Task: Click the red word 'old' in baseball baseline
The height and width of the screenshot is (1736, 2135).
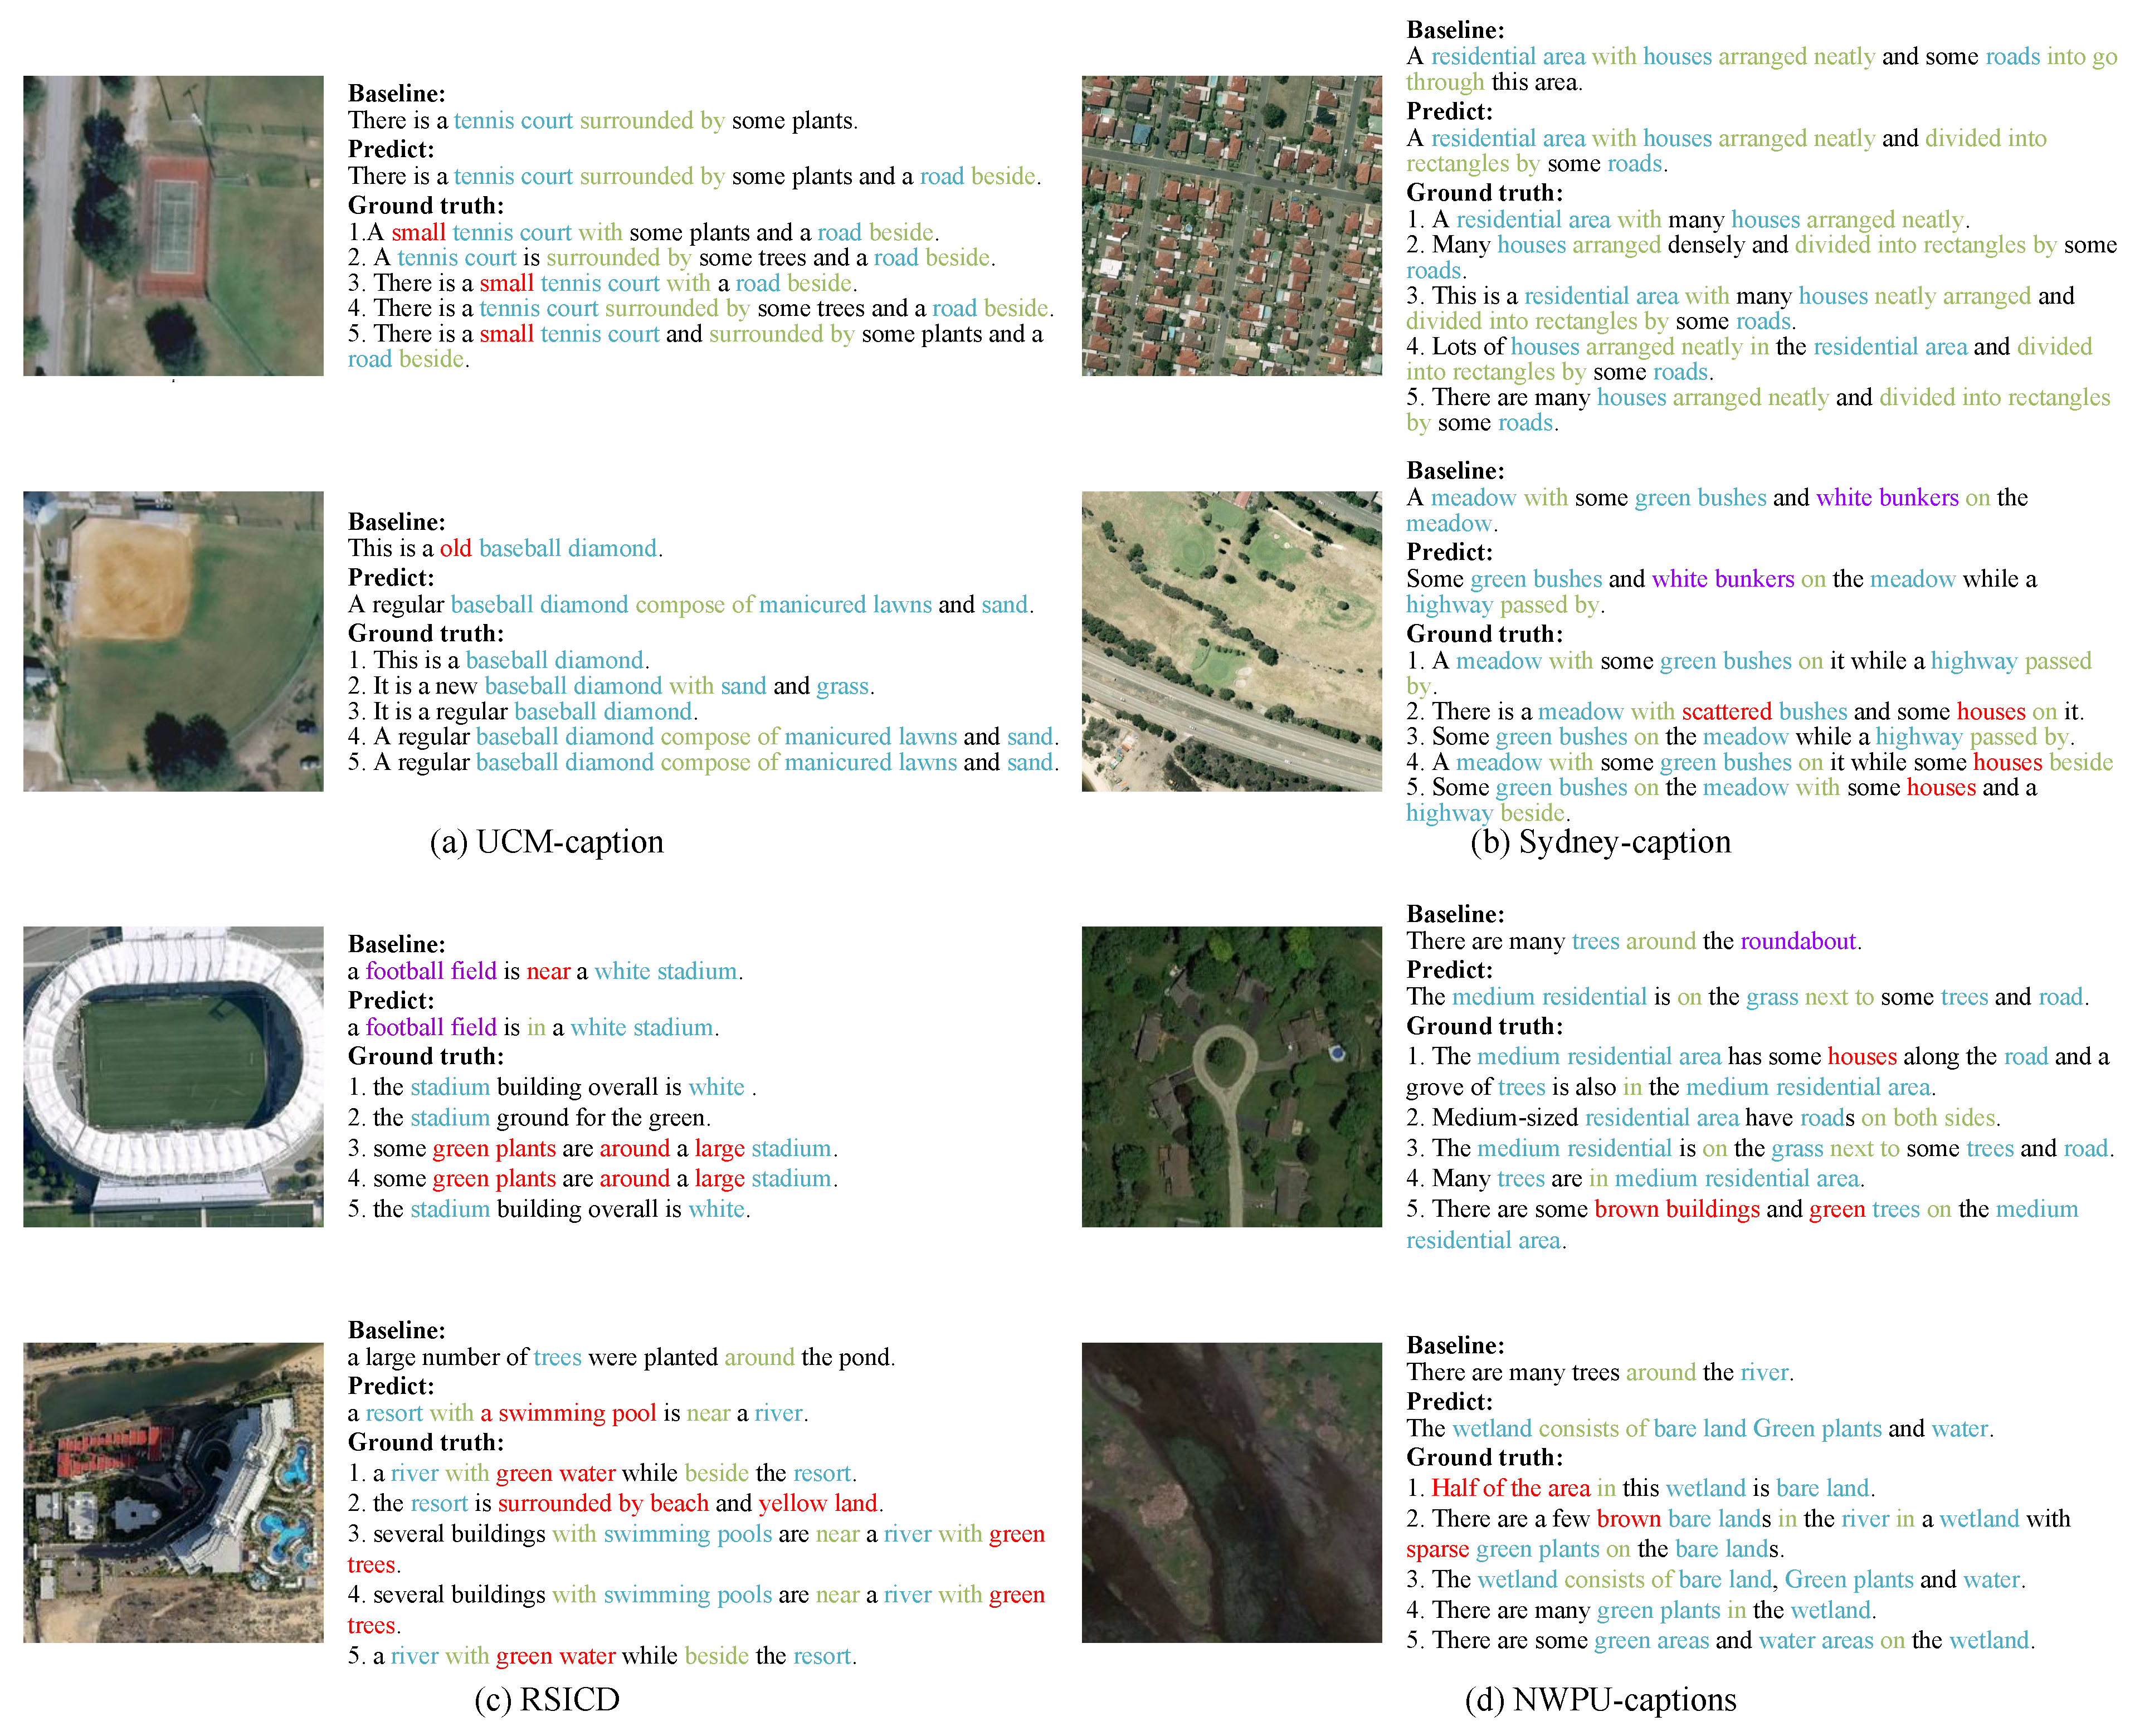Action: (455, 548)
